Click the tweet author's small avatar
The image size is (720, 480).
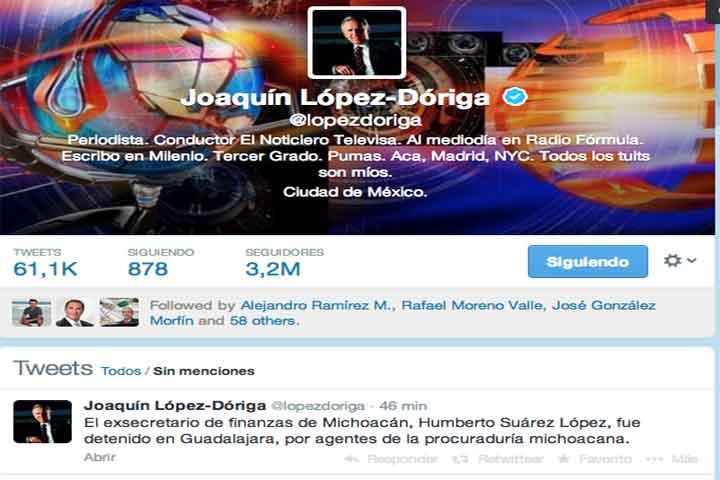(43, 421)
